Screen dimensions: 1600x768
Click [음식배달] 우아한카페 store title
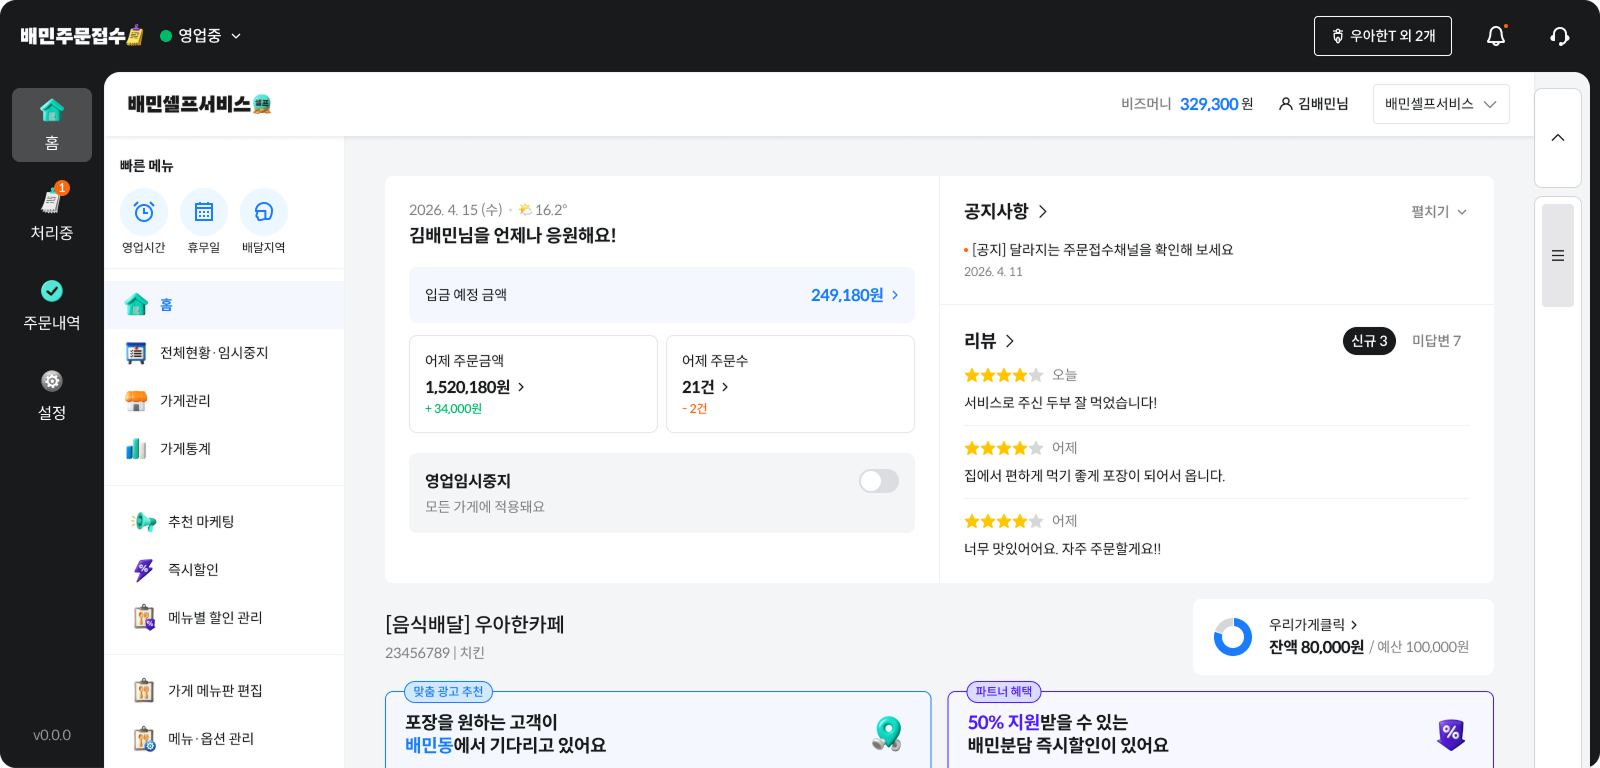coord(475,625)
